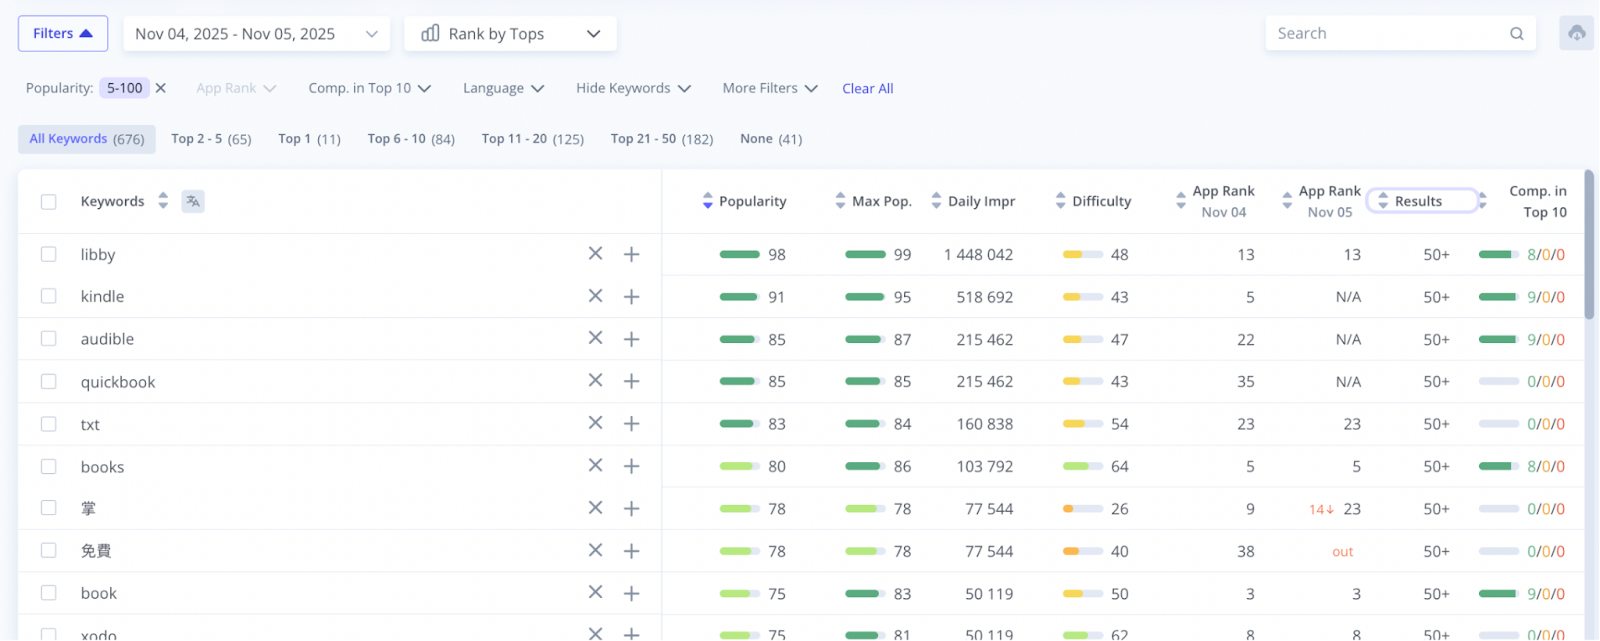Toggle the select-all keywords checkbox
The height and width of the screenshot is (641, 1600).
tap(48, 201)
